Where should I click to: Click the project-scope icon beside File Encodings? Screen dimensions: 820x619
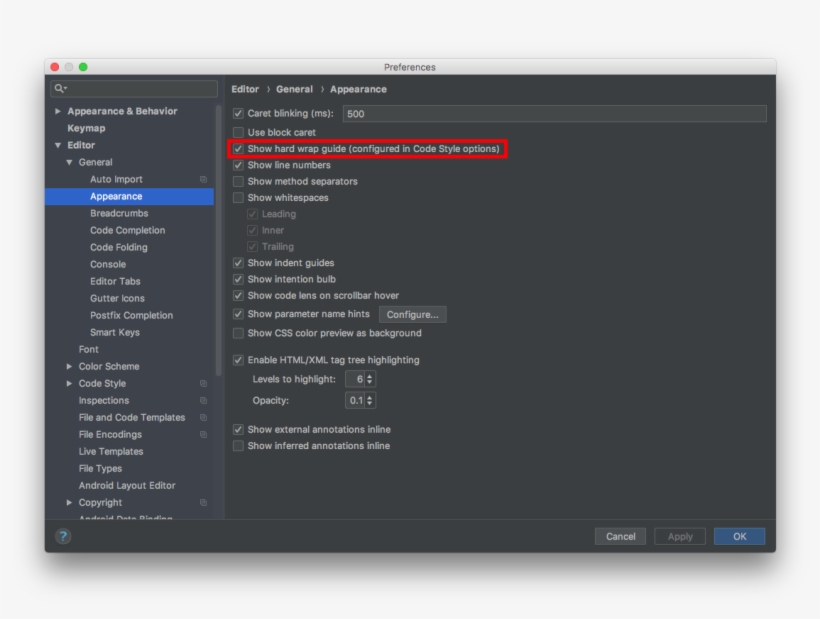pos(203,435)
